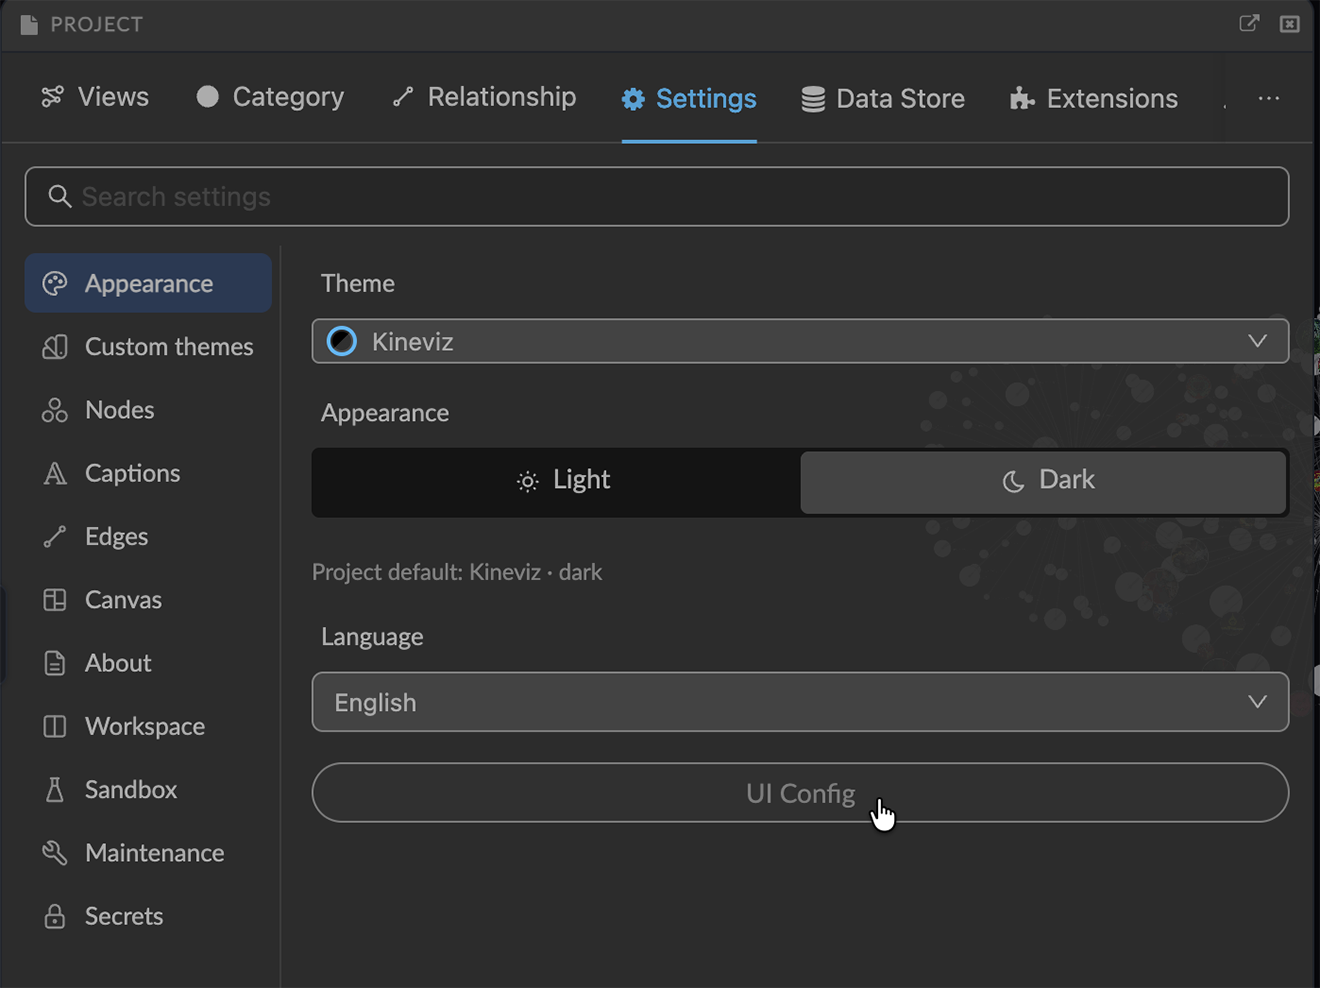
Task: Show more tabs via ellipsis menu
Action: 1269,98
